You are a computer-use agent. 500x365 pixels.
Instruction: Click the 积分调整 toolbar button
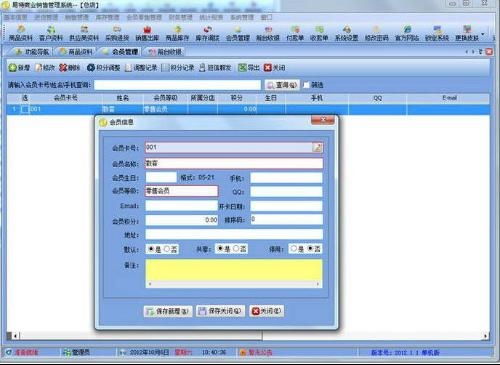pyautogui.click(x=103, y=68)
